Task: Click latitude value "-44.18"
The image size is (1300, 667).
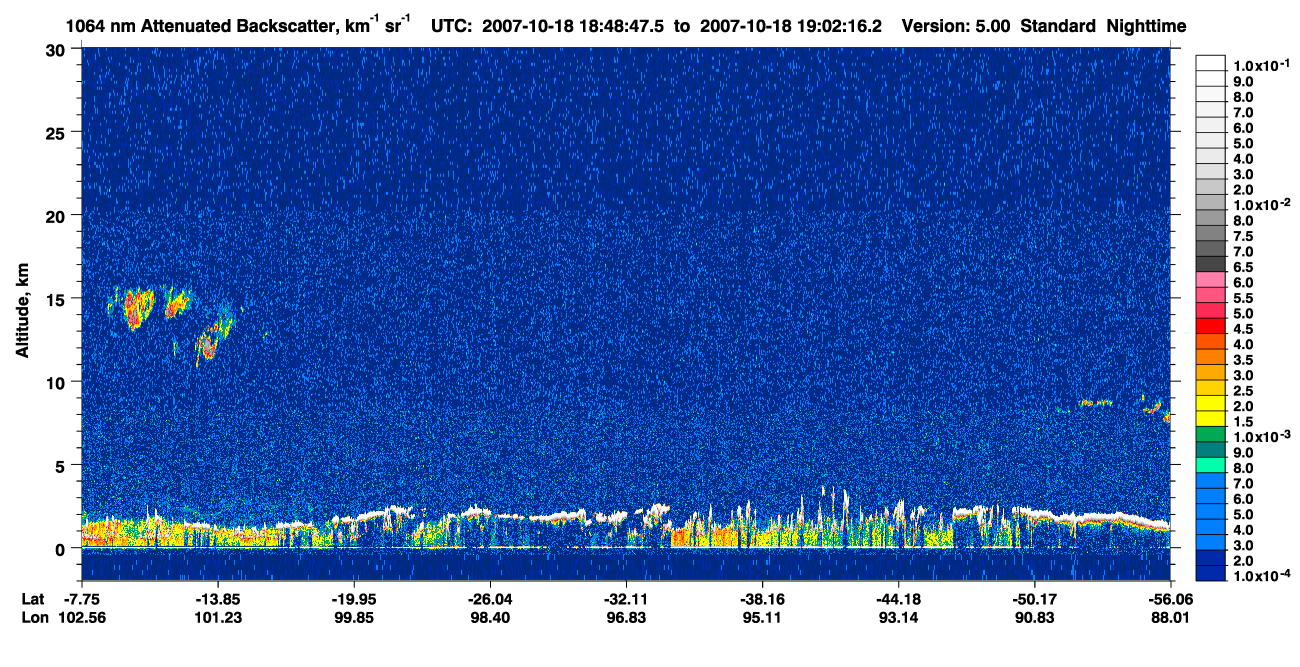Action: 899,598
